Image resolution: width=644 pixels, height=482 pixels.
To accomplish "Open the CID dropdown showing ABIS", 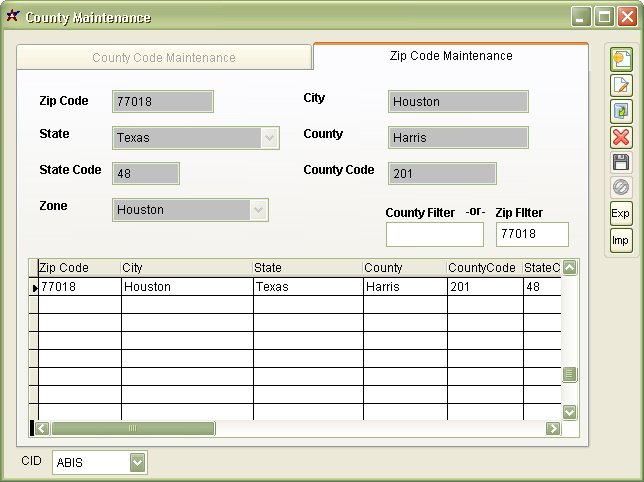I will (x=138, y=462).
